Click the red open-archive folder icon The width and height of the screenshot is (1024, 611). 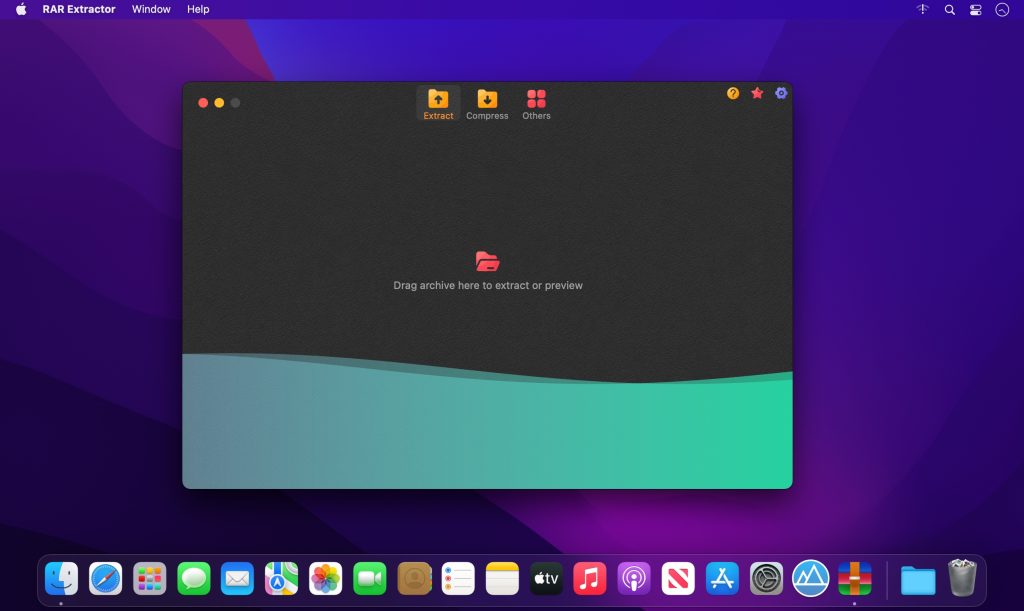tap(487, 261)
